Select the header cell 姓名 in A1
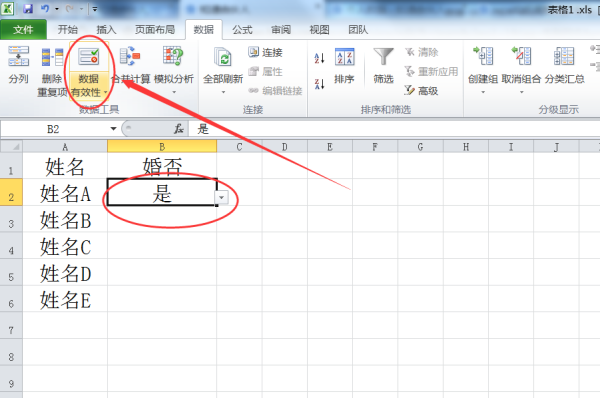Viewport: 600px width, 398px height. tap(65, 166)
